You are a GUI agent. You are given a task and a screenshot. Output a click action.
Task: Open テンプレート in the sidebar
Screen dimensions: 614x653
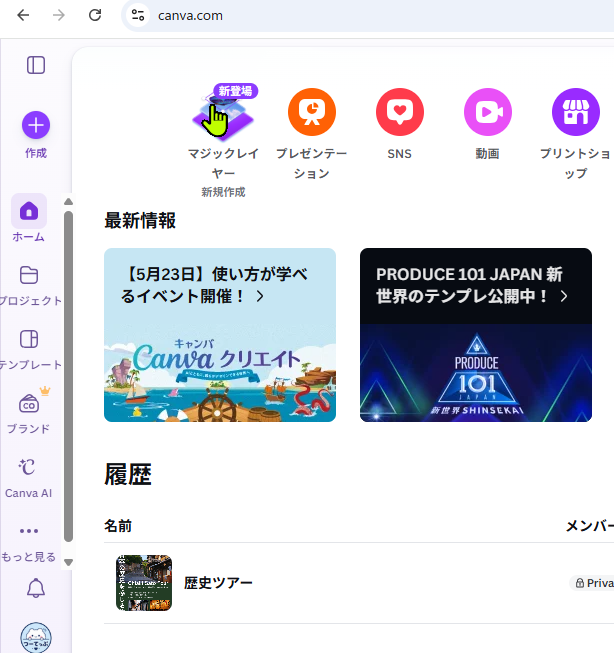(29, 349)
